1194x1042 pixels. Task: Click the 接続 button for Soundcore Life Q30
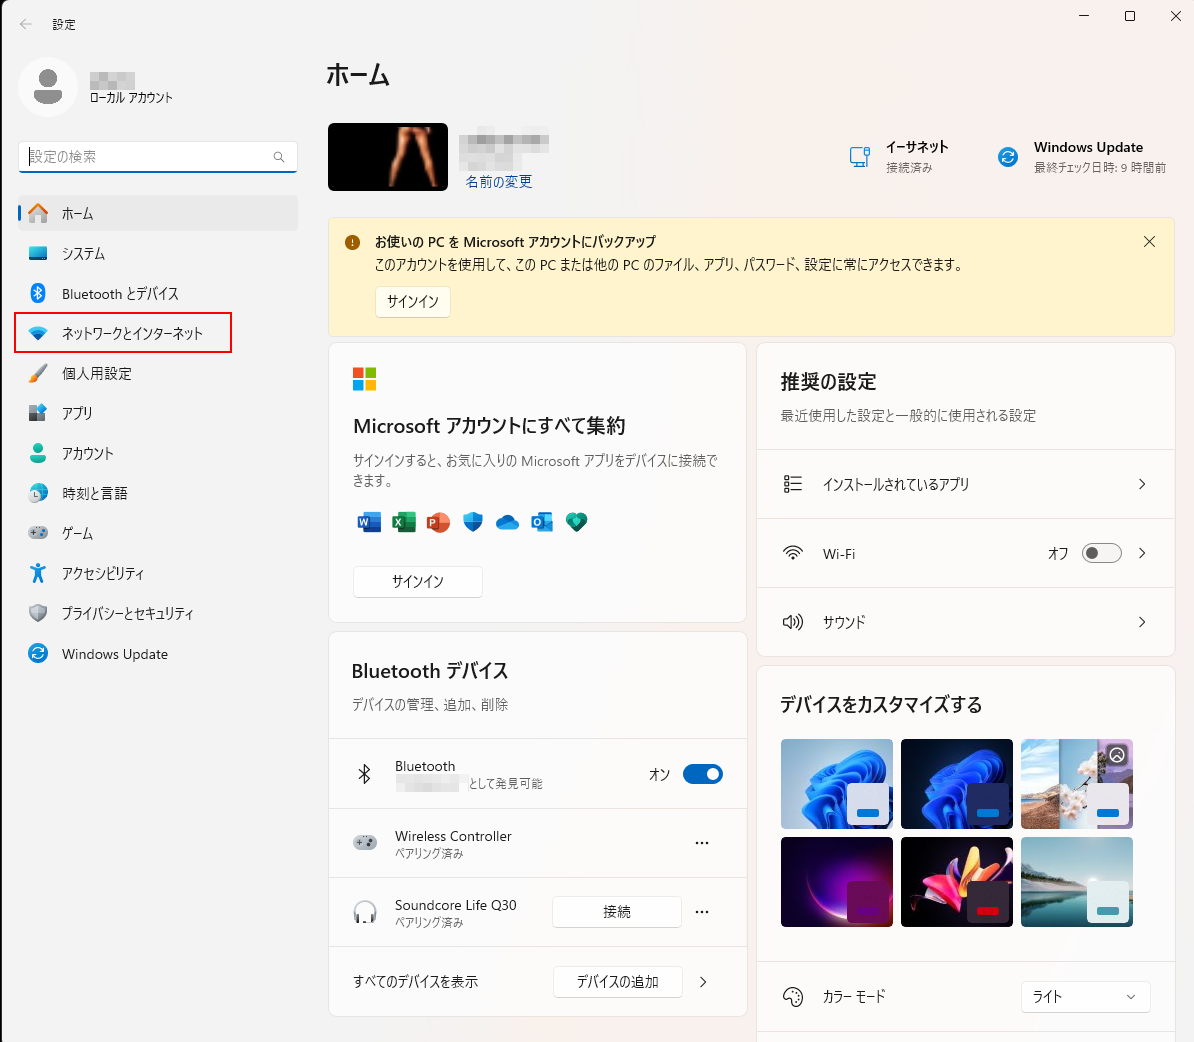pos(617,912)
